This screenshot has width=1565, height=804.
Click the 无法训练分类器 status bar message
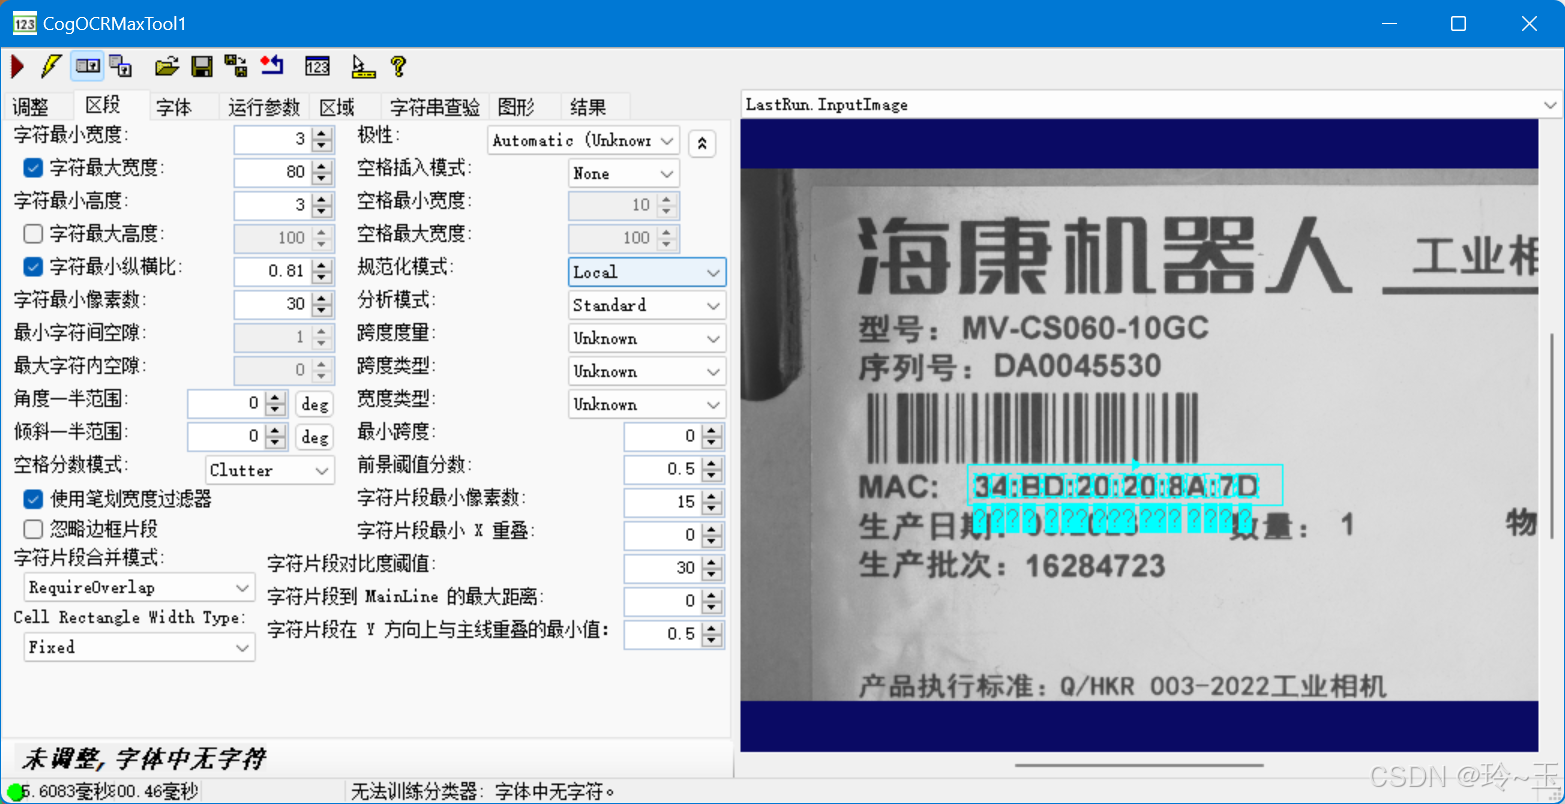point(483,792)
